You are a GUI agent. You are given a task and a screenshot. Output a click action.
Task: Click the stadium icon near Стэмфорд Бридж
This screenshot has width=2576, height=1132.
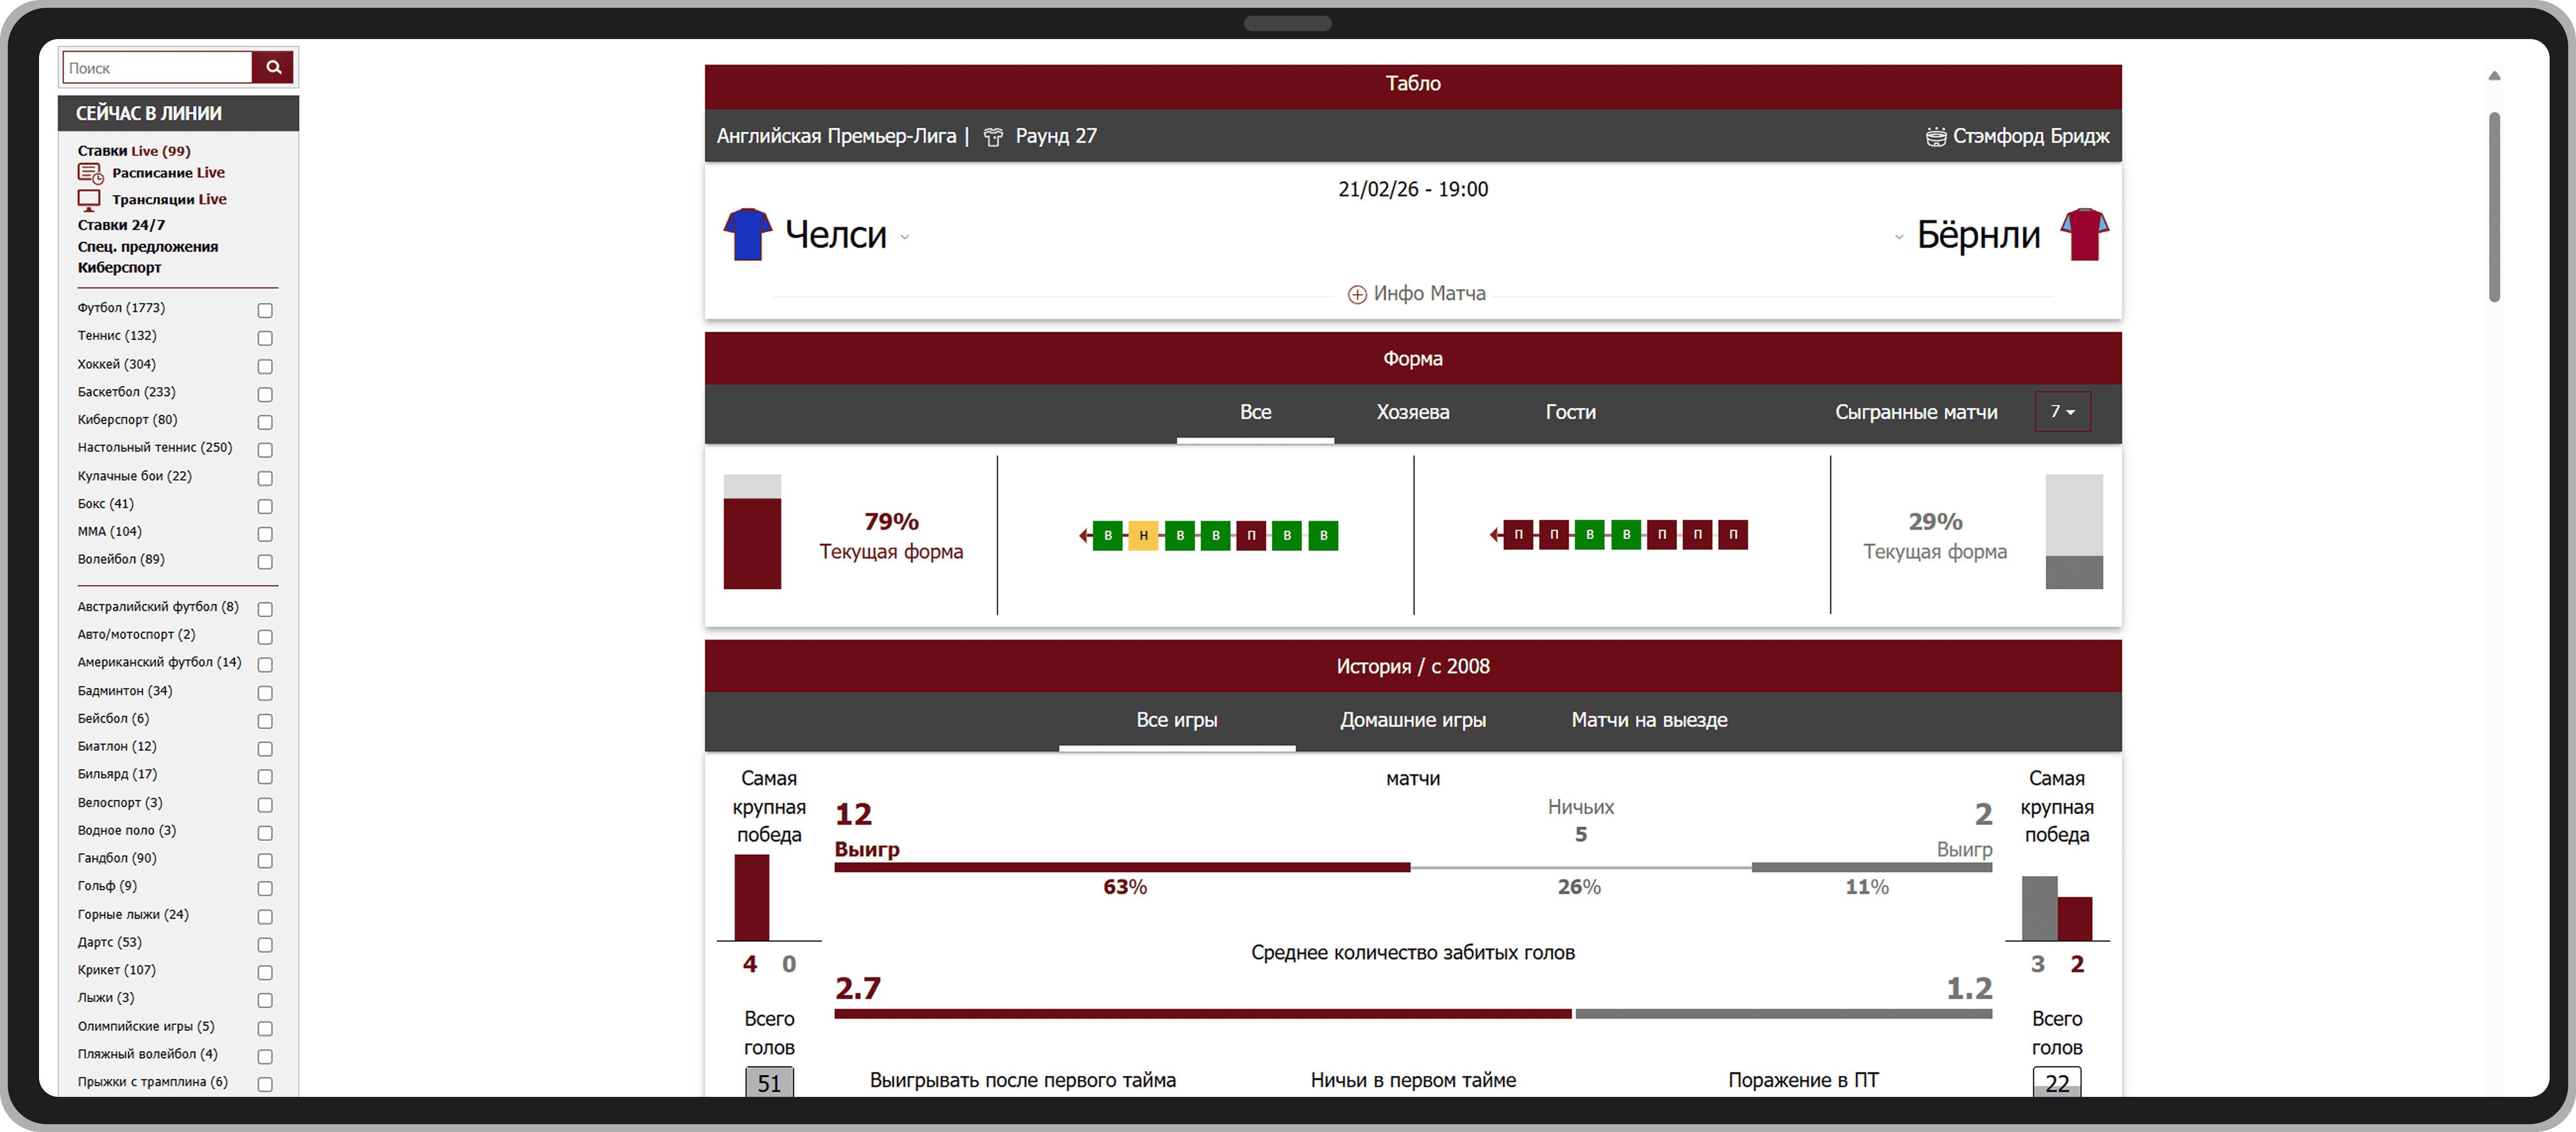click(1936, 137)
